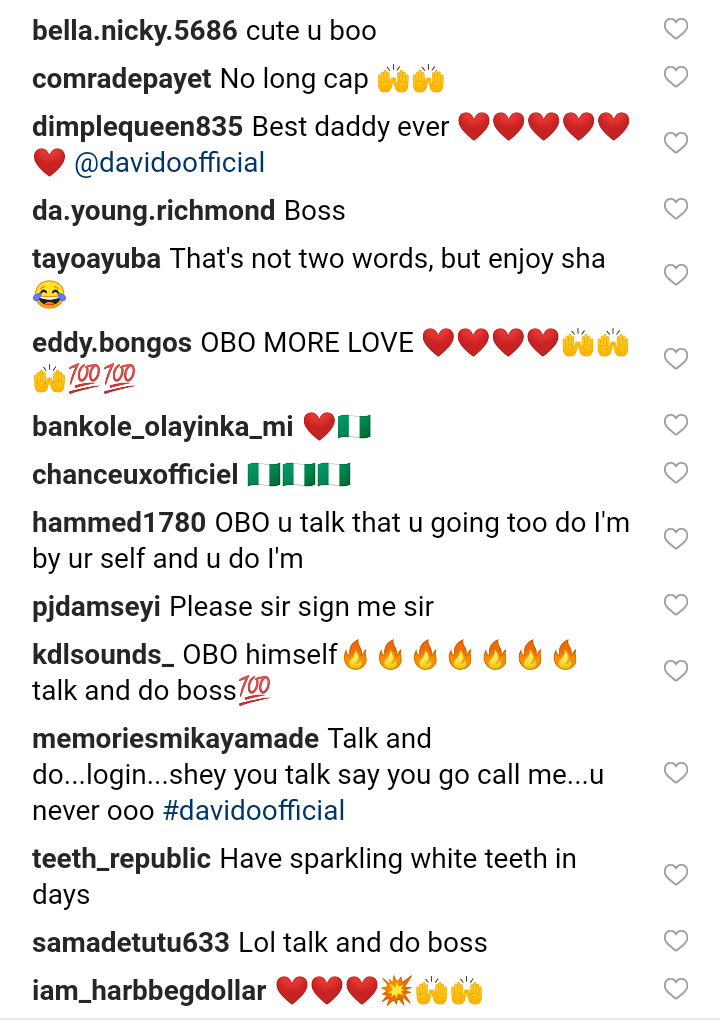Heart hammed1780's comment
This screenshot has height=1024, width=720.
pos(676,539)
